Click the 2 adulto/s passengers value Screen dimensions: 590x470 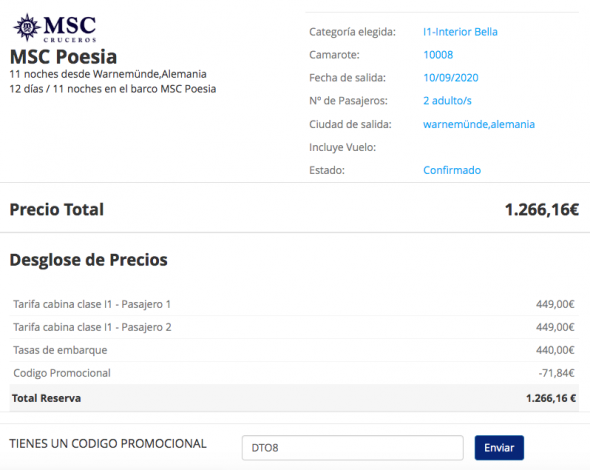(447, 101)
